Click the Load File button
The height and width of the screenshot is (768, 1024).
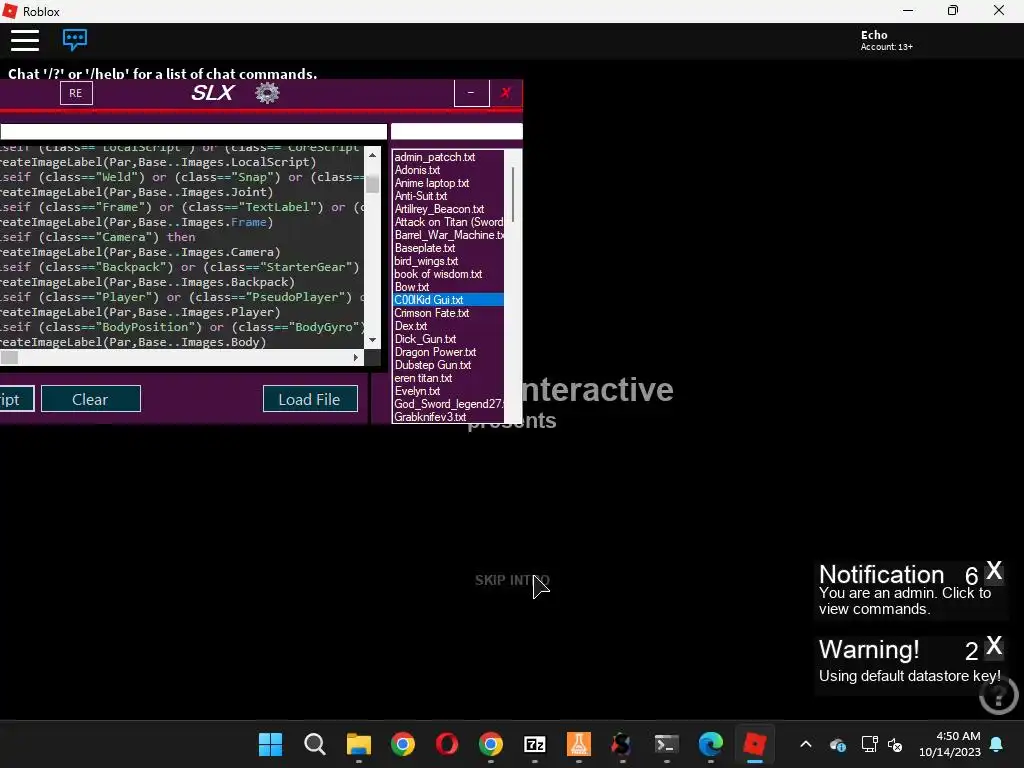[310, 399]
